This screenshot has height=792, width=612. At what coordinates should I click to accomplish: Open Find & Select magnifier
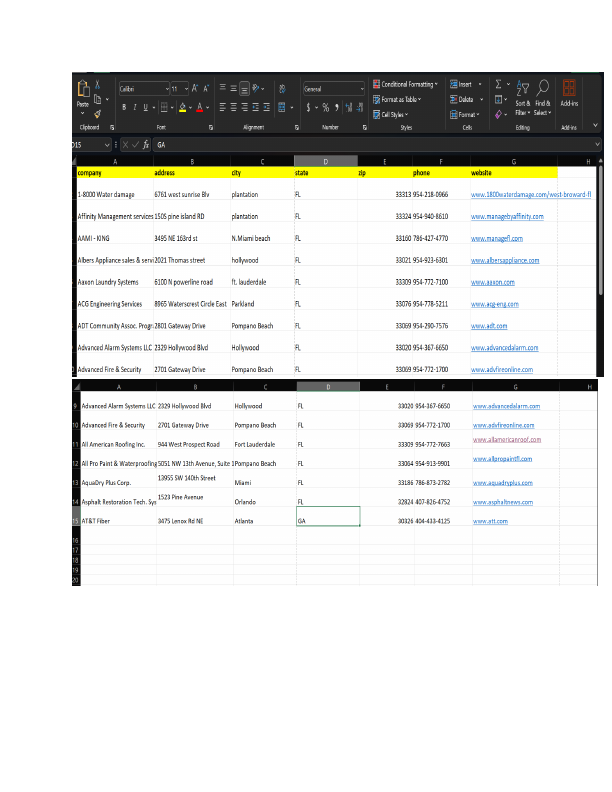click(x=543, y=98)
